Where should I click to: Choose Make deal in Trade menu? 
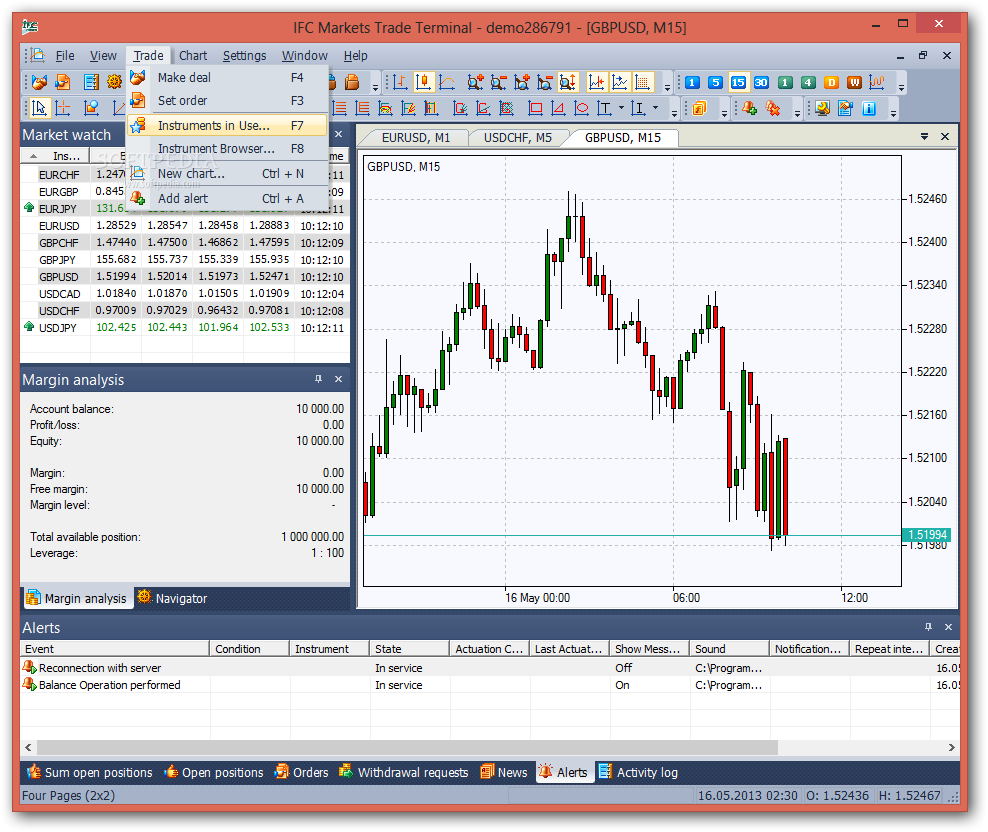click(x=227, y=78)
